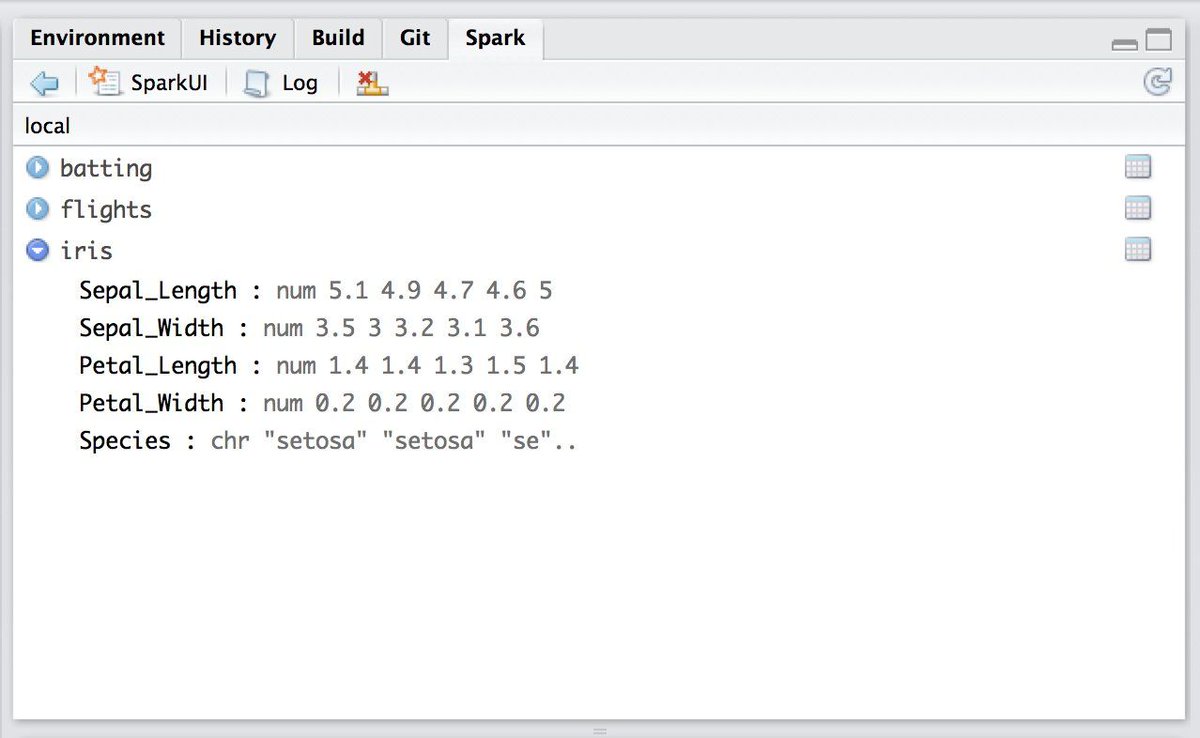Open the History tab

click(237, 37)
